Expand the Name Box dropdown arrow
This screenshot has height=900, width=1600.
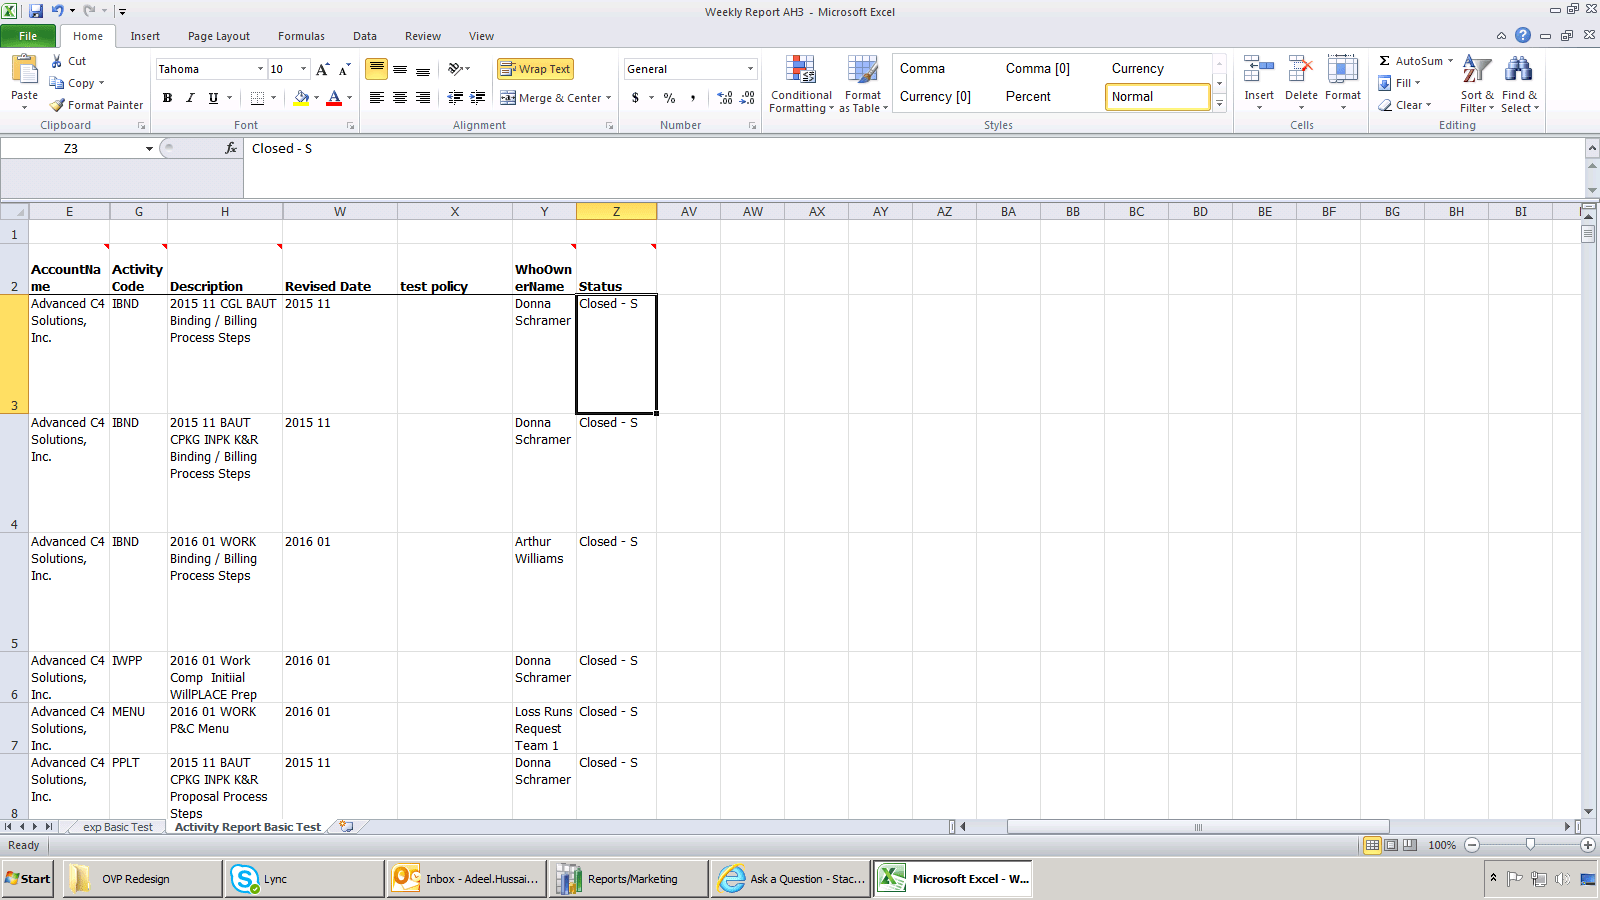pyautogui.click(x=149, y=148)
